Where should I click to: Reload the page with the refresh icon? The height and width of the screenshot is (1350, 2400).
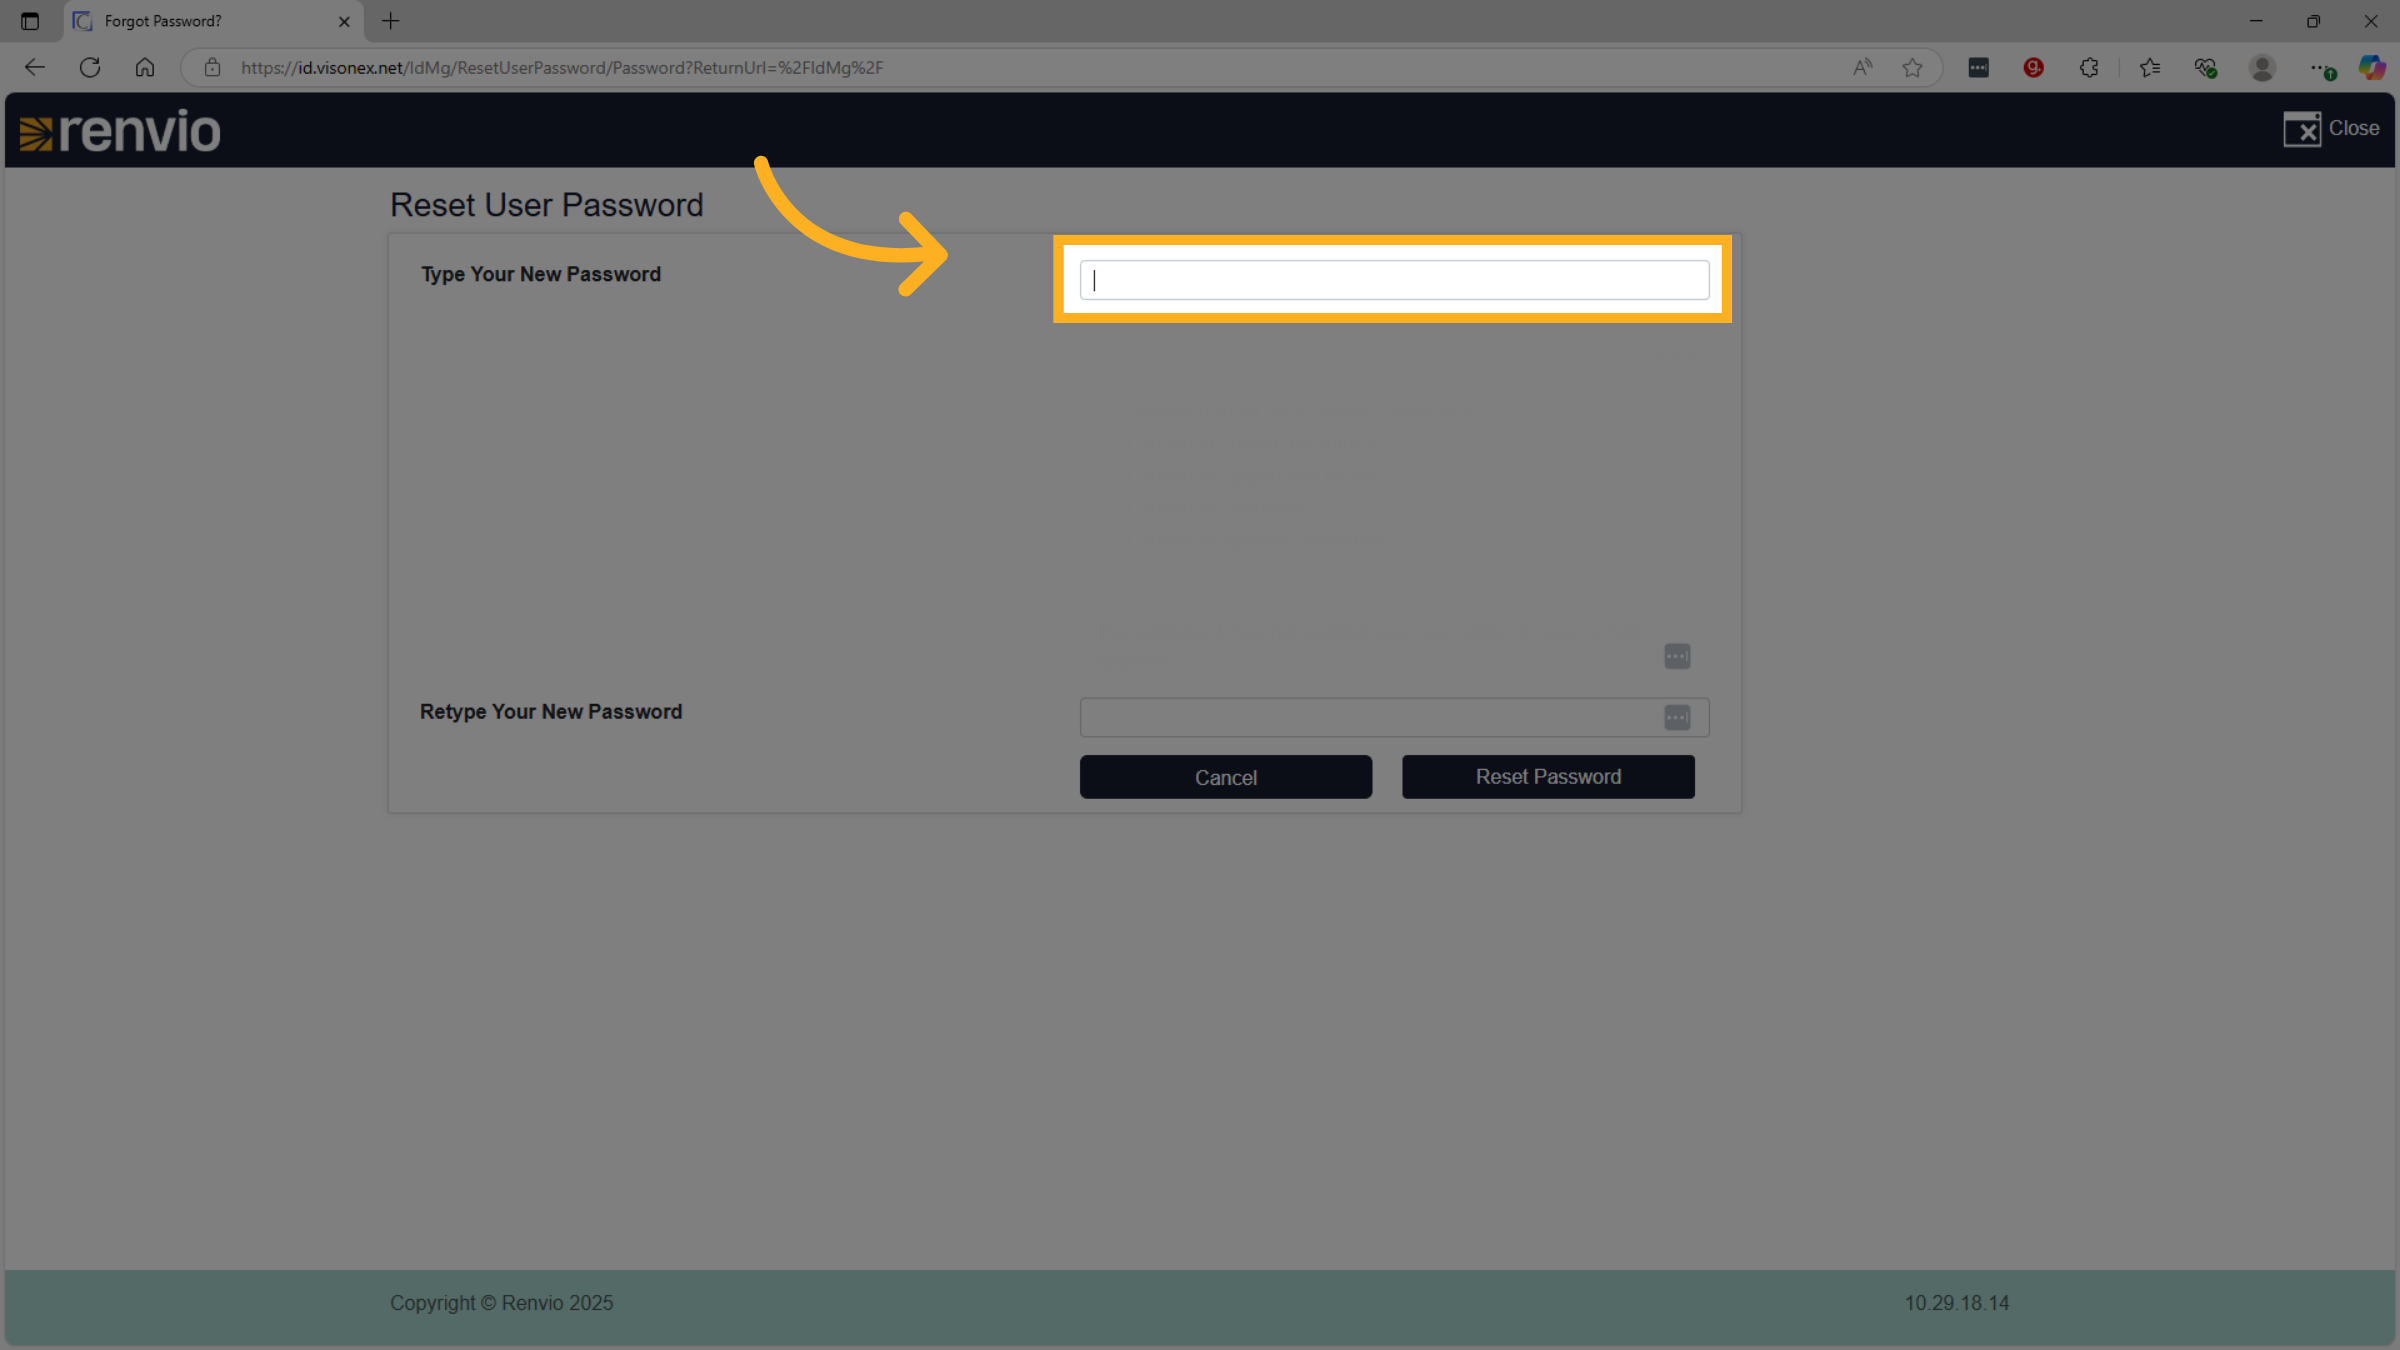click(90, 67)
